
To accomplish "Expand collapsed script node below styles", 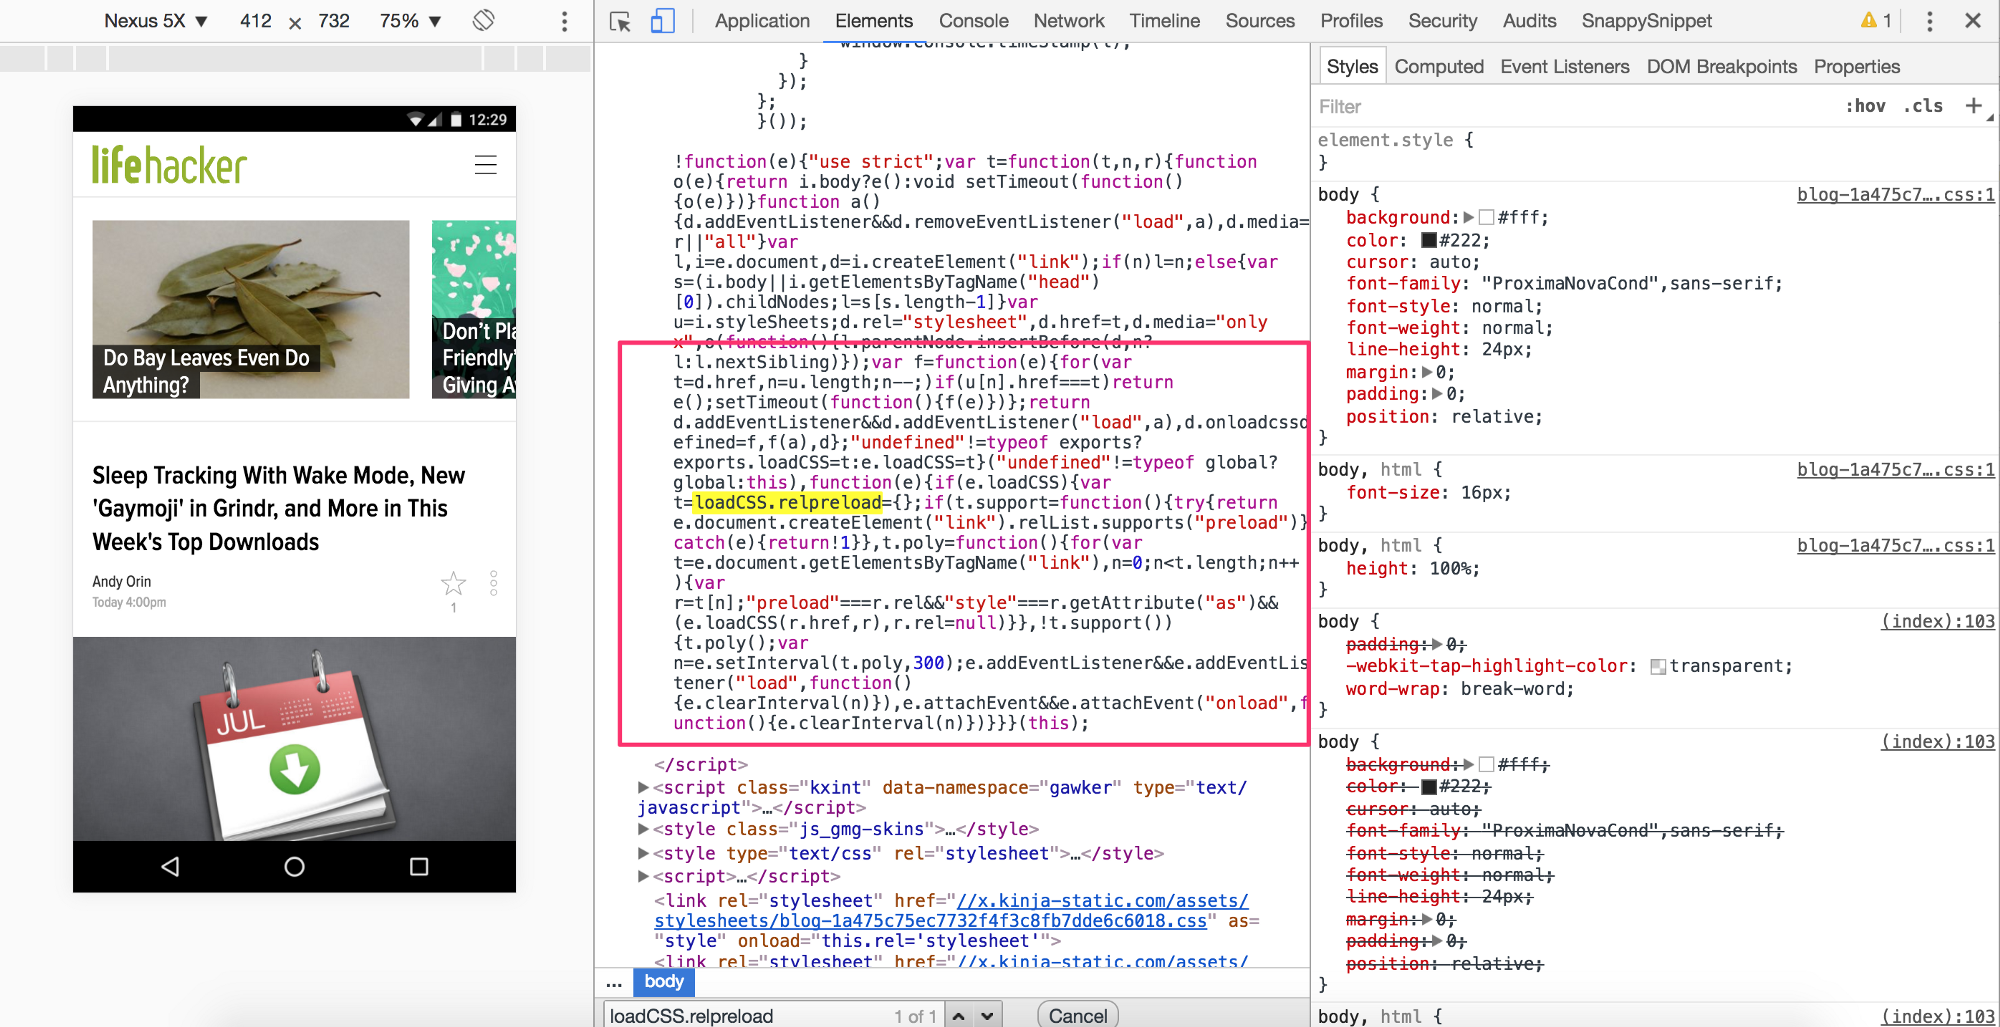I will click(644, 876).
